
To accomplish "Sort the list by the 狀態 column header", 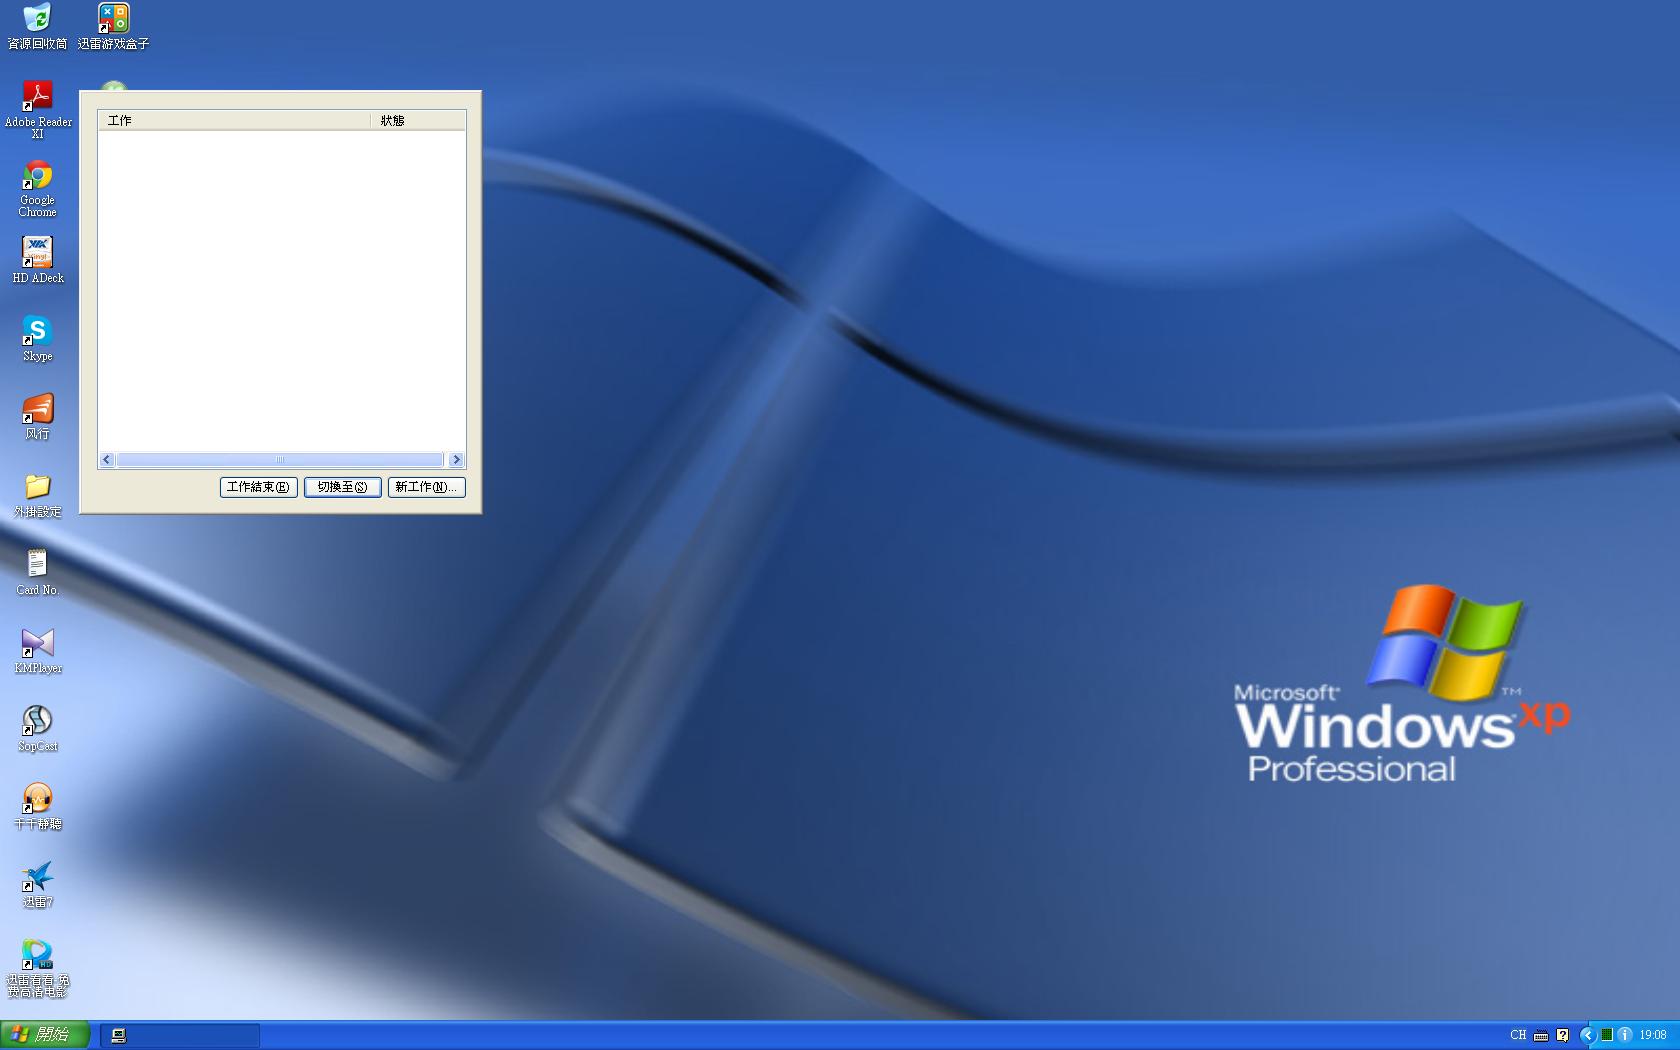I will click(x=418, y=121).
